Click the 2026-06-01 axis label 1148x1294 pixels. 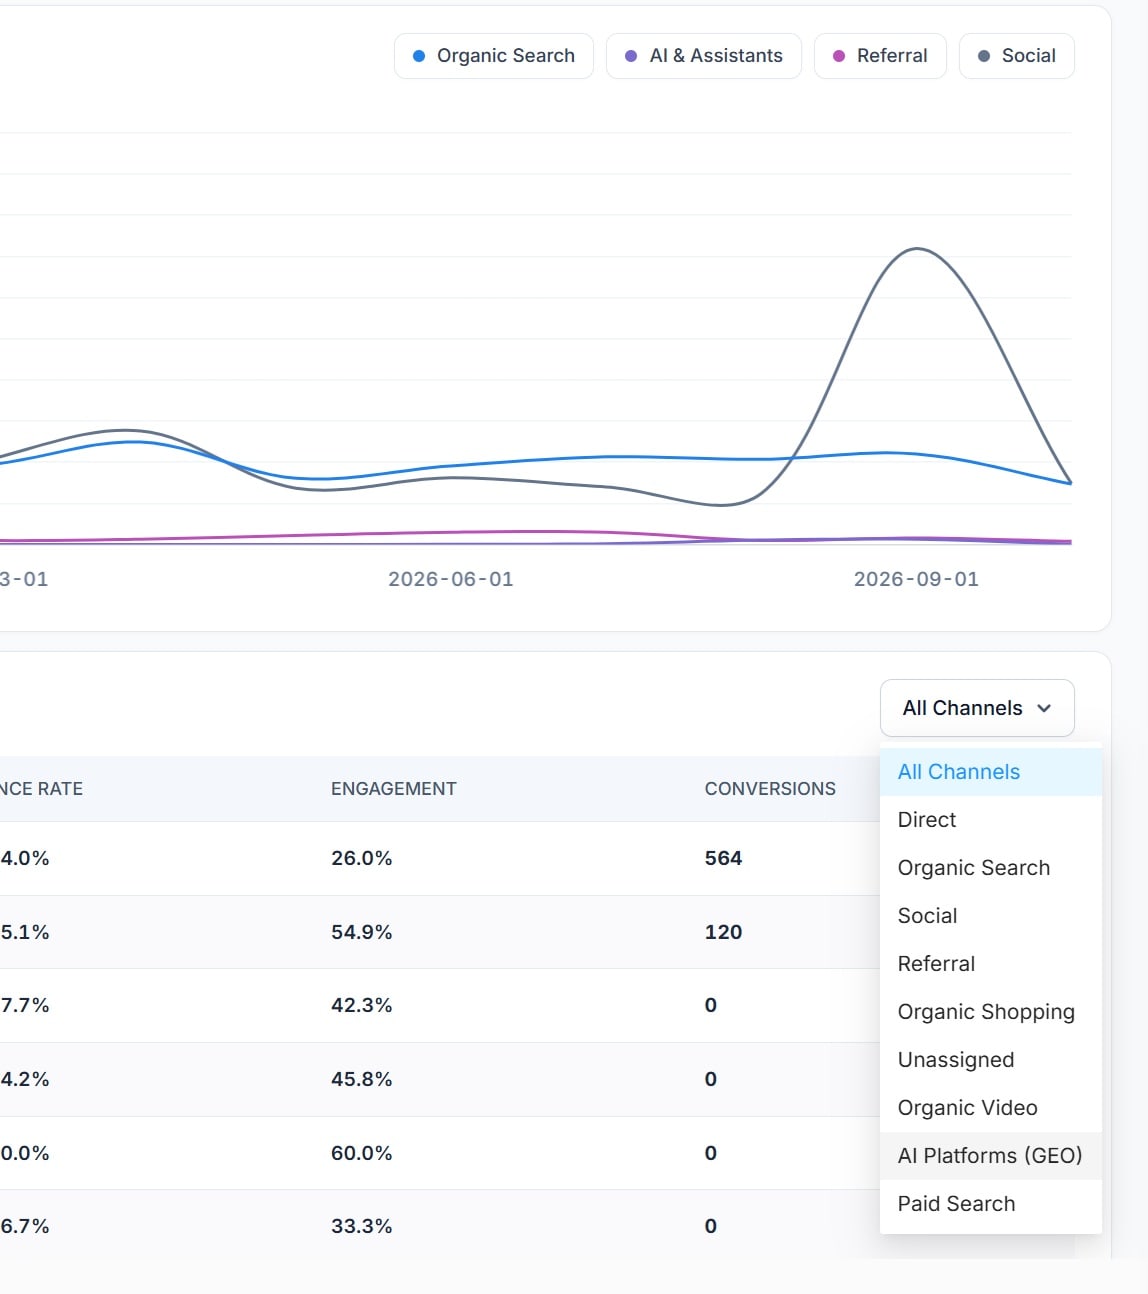(451, 579)
